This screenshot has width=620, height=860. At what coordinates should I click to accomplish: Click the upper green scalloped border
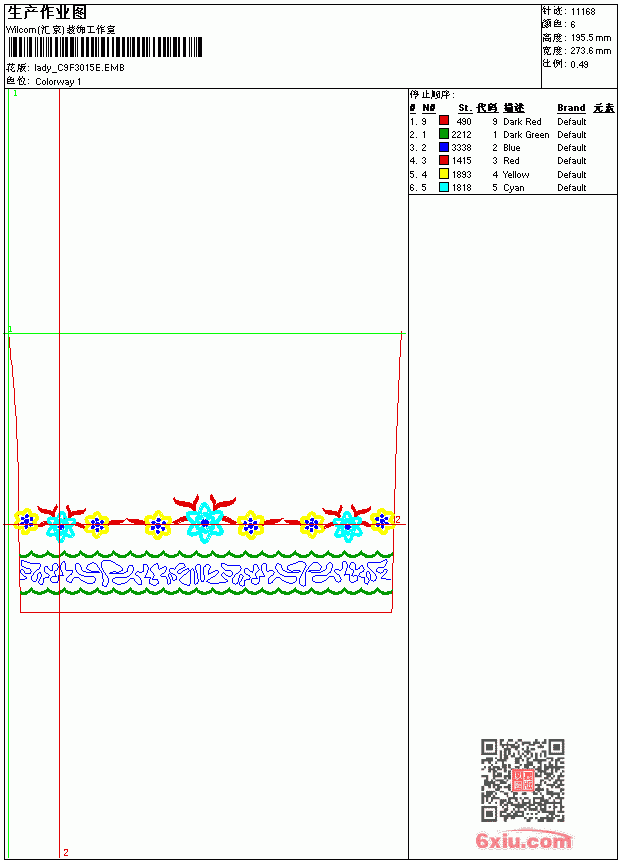coord(206,554)
